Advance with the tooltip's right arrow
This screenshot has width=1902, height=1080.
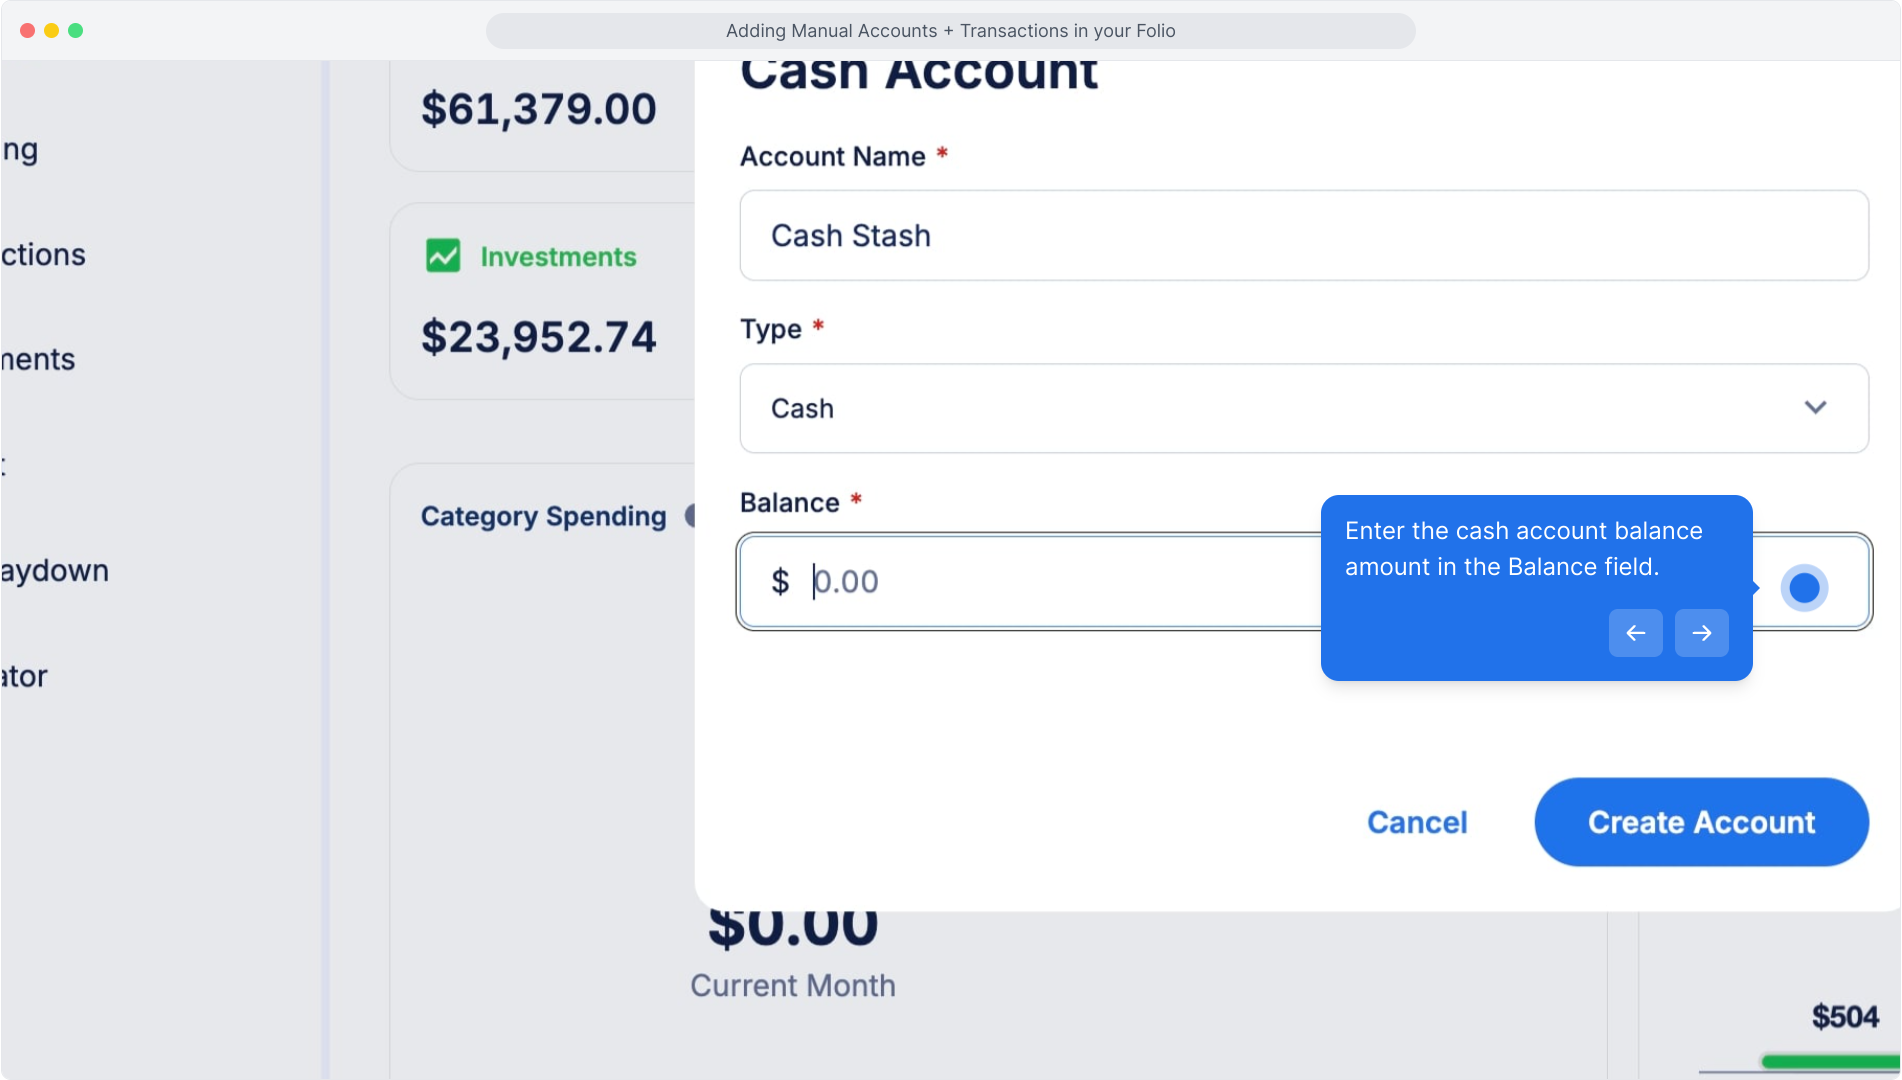point(1701,633)
